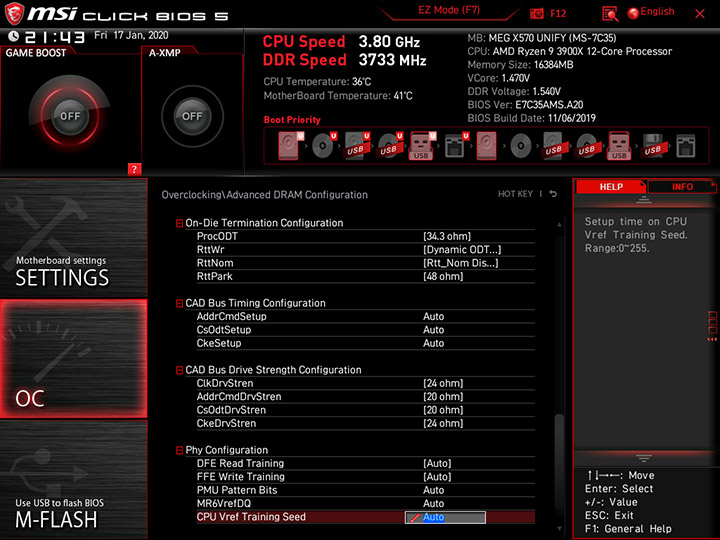
Task: Toggle the GAME BOOST knob
Action: coord(70,116)
